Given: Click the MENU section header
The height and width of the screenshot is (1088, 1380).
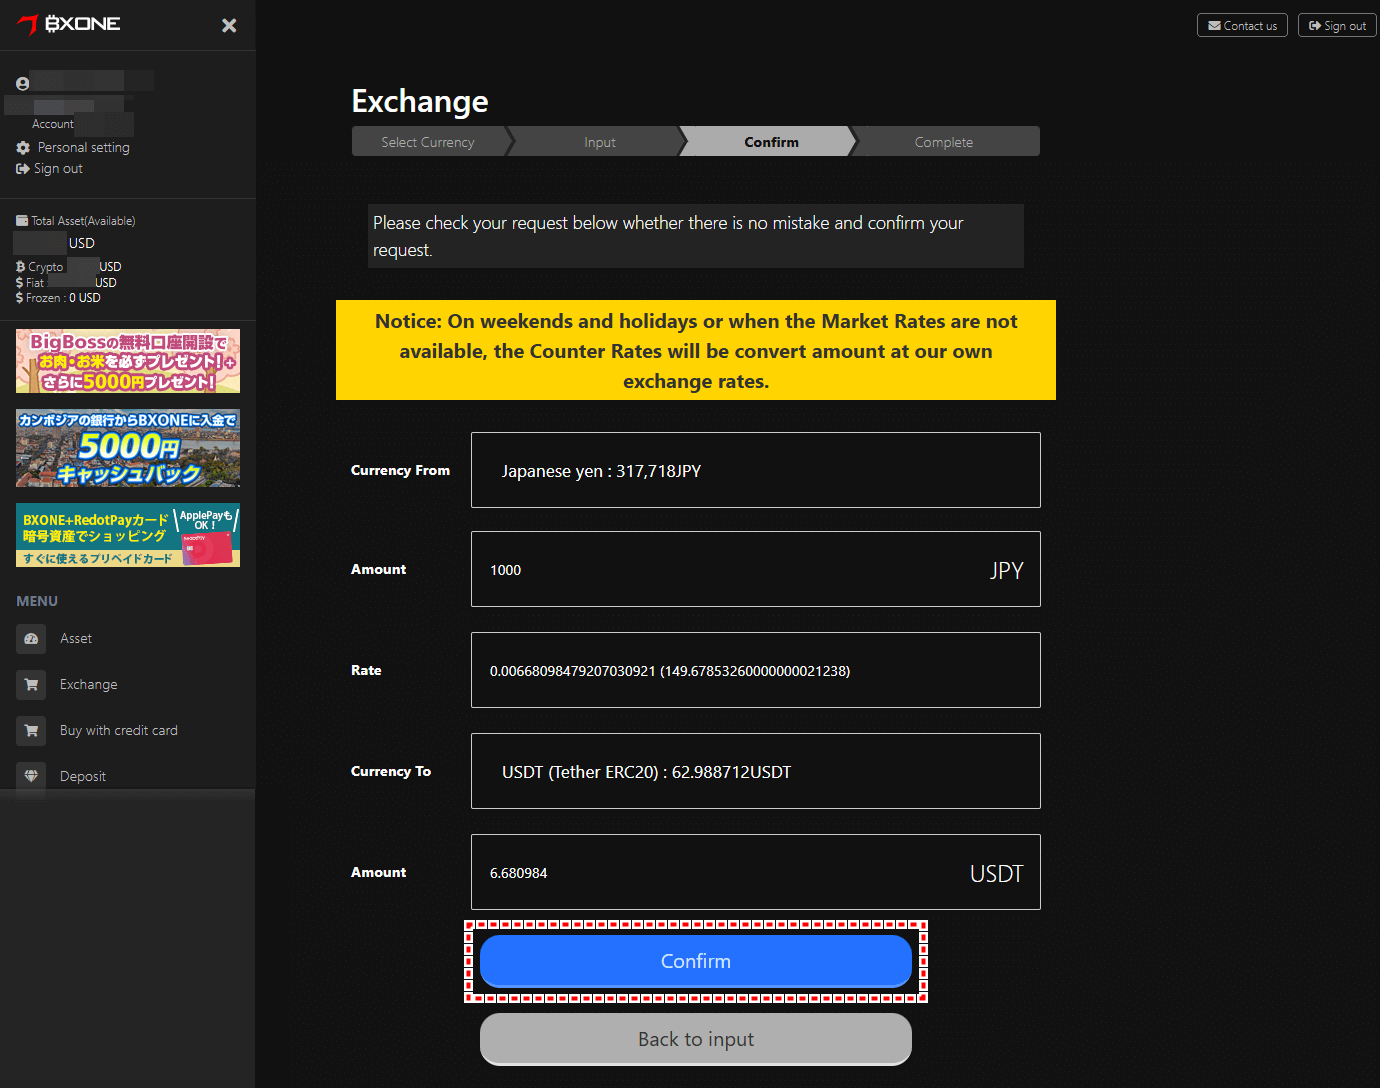Looking at the screenshot, I should (x=37, y=601).
